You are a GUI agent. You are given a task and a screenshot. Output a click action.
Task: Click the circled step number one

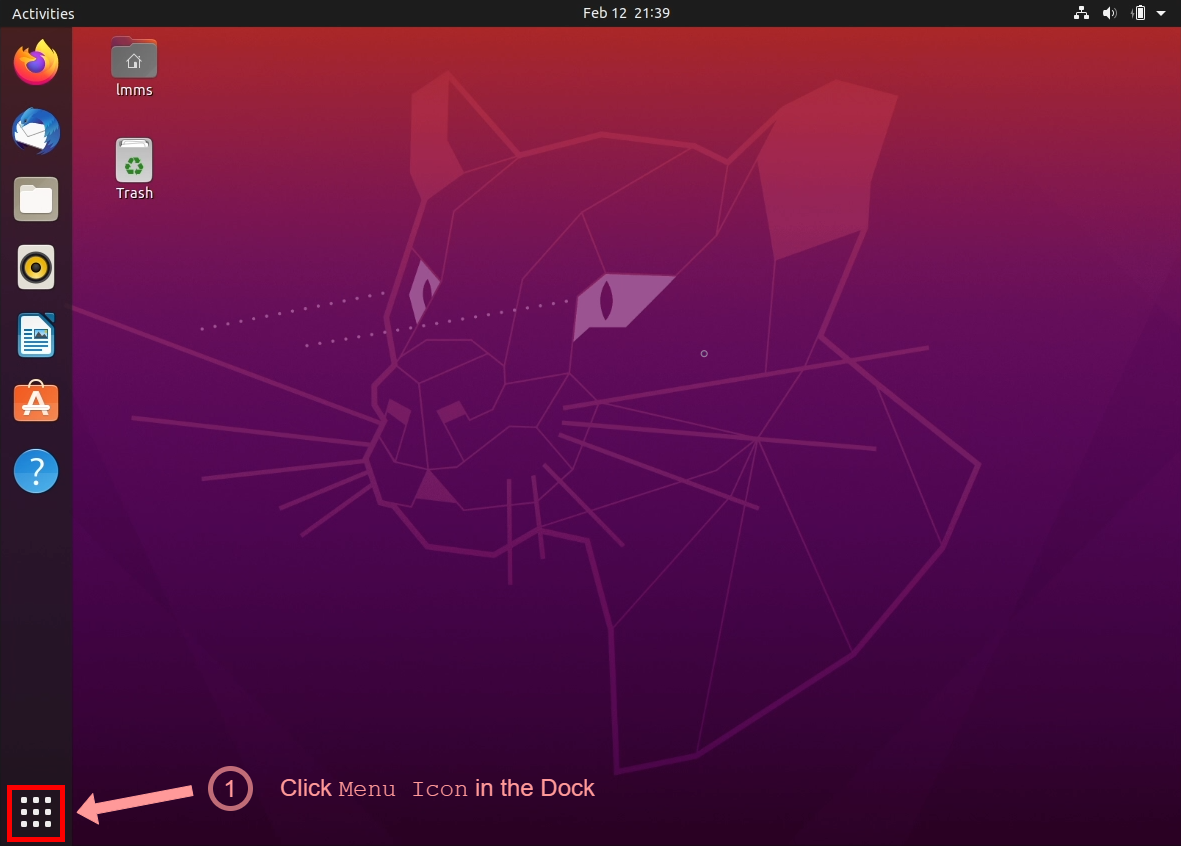coord(230,789)
